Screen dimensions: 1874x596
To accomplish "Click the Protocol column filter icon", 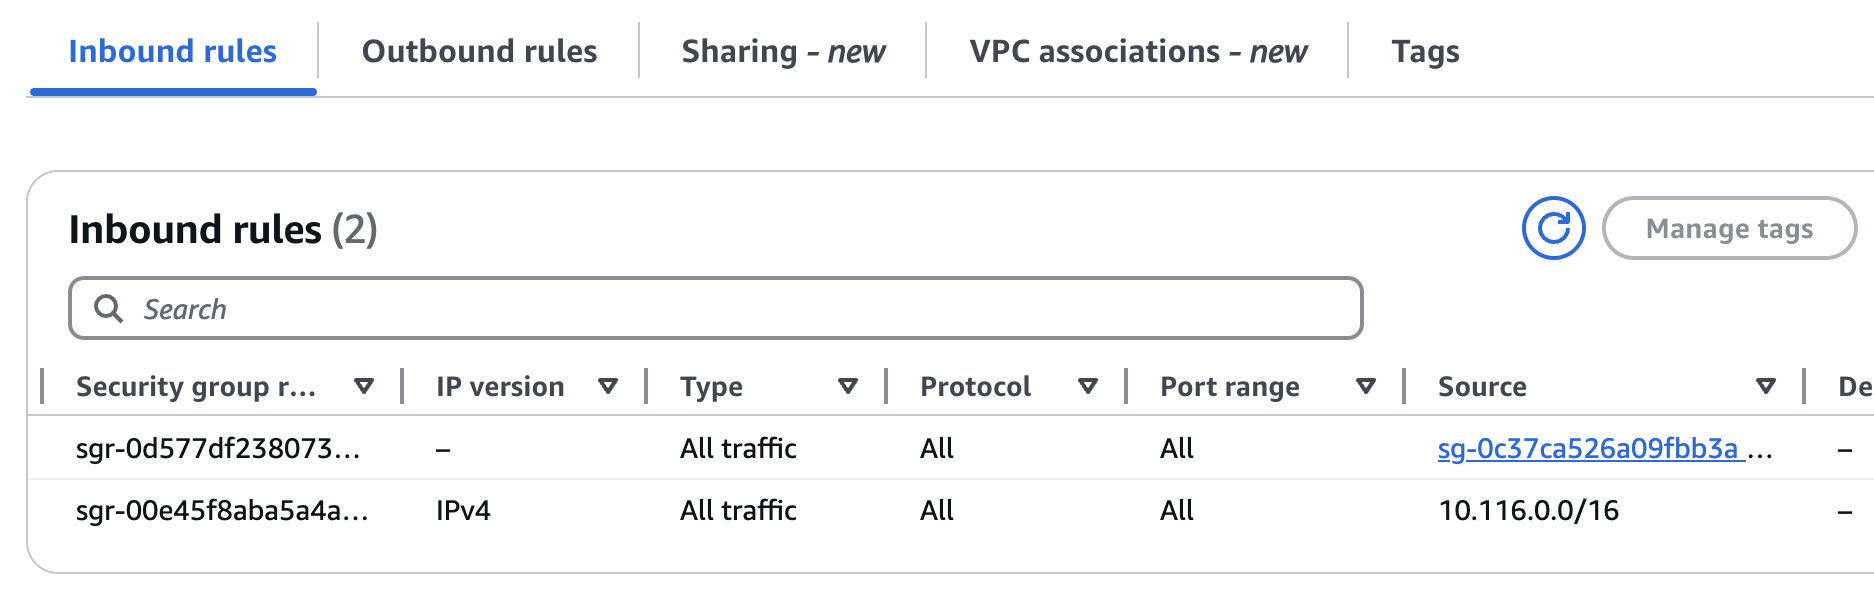I will coord(1089,385).
